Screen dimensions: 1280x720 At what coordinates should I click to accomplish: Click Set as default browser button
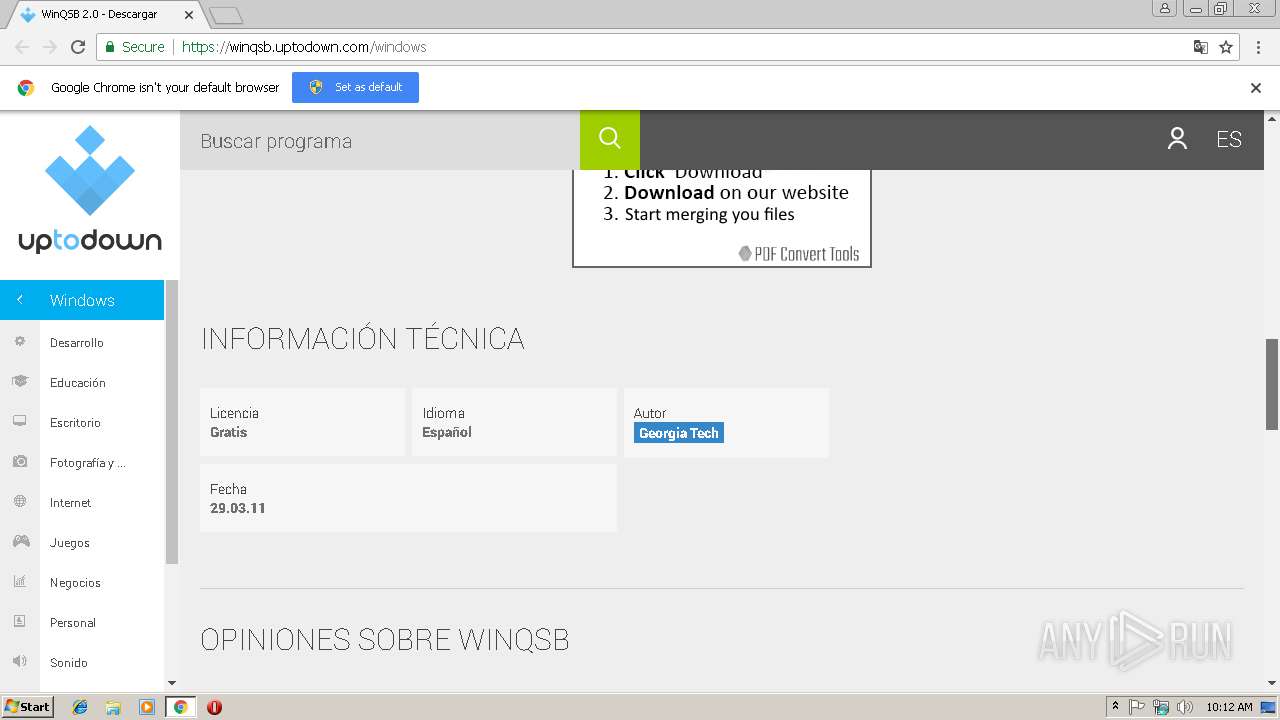(355, 87)
